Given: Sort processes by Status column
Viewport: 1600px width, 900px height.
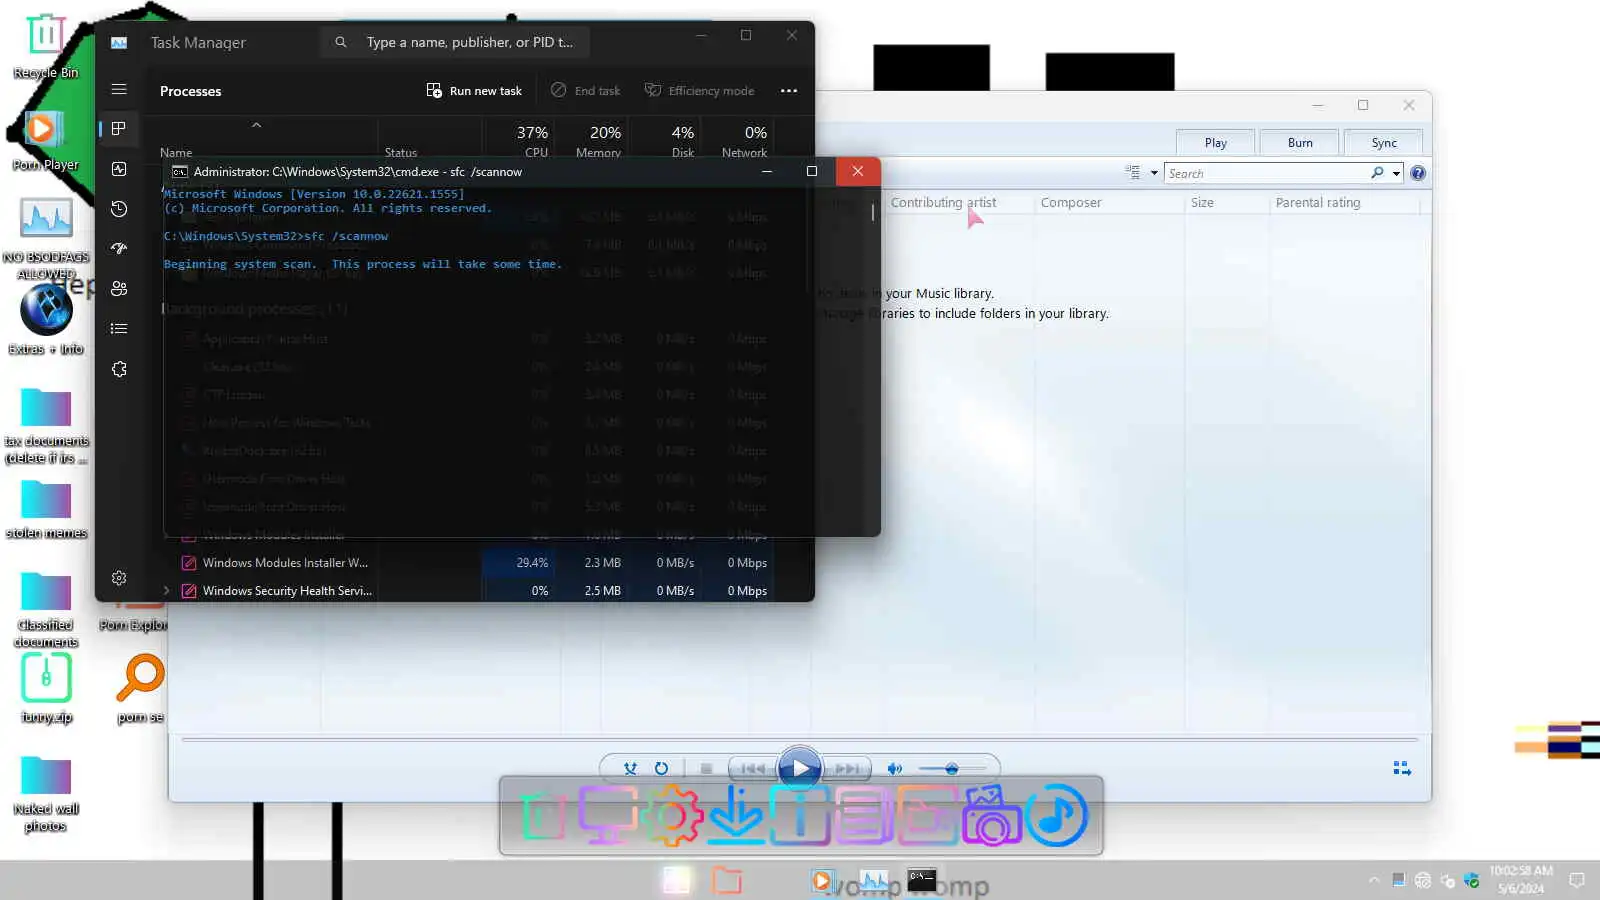Looking at the screenshot, I should click(x=401, y=153).
